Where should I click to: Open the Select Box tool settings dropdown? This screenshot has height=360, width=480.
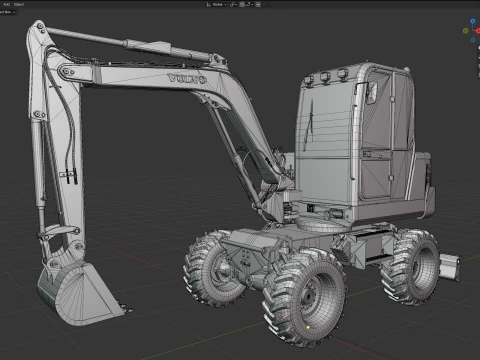(7, 12)
